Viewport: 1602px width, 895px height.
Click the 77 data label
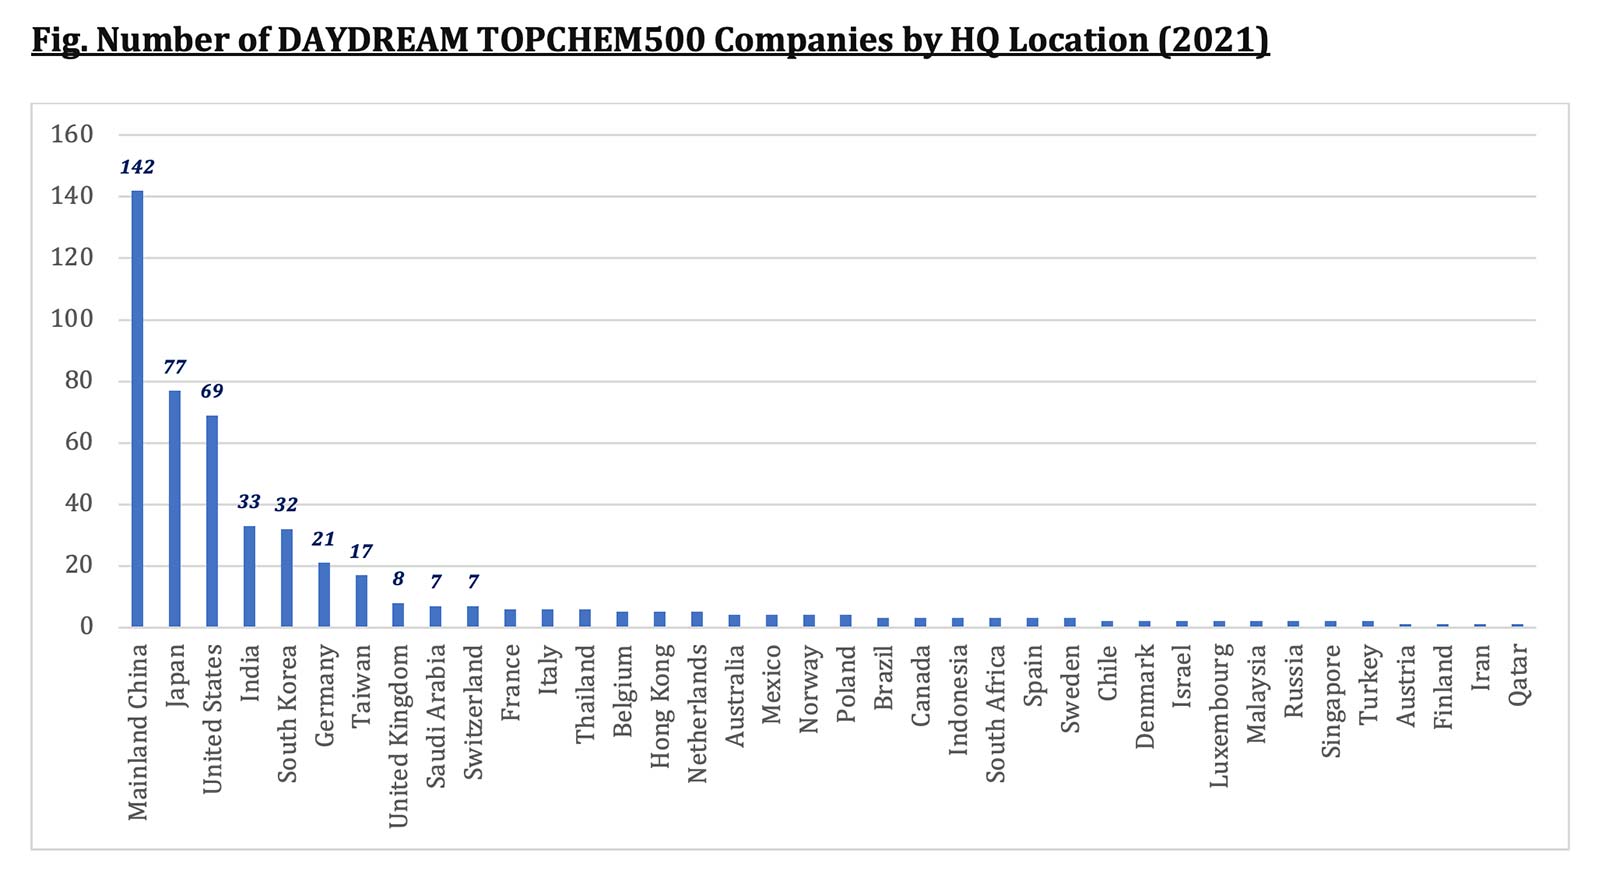174,367
